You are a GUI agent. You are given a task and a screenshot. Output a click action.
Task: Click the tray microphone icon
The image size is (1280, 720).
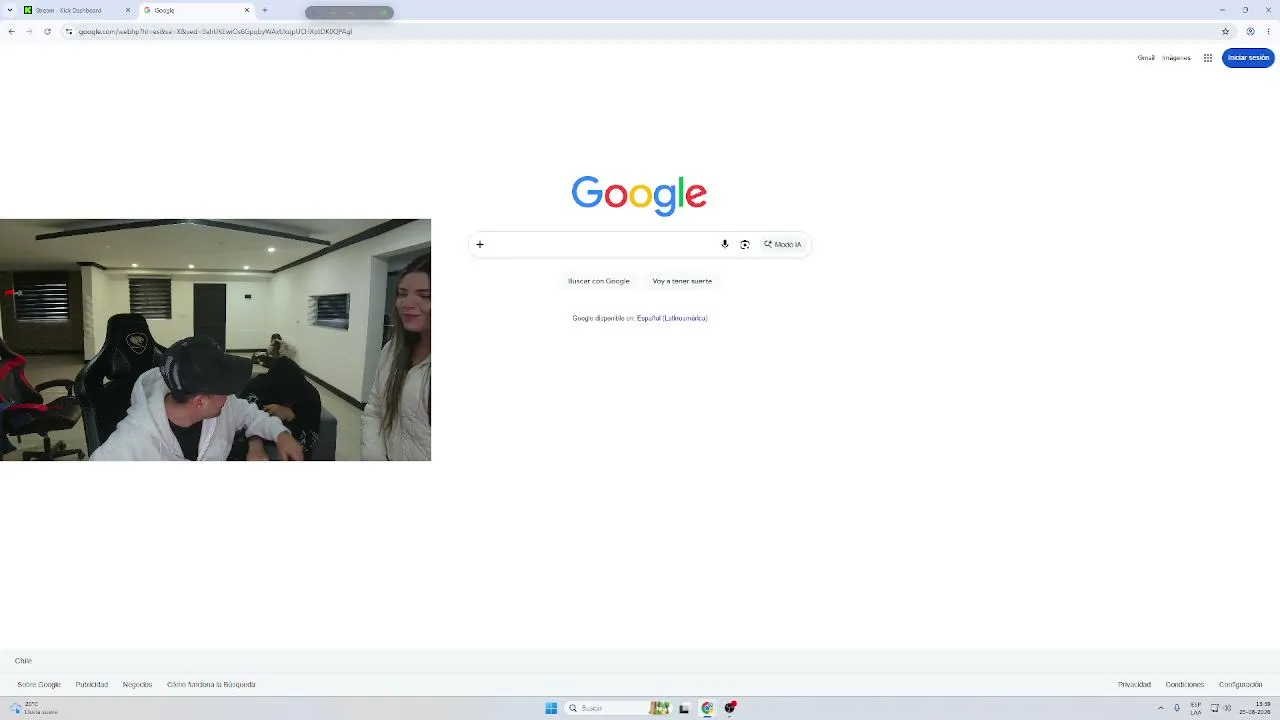point(1177,708)
